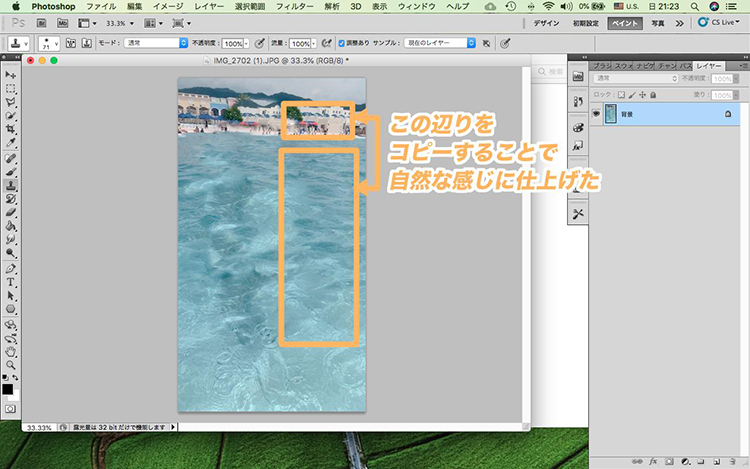Select the Brush tool
The width and height of the screenshot is (750, 469).
coord(11,172)
